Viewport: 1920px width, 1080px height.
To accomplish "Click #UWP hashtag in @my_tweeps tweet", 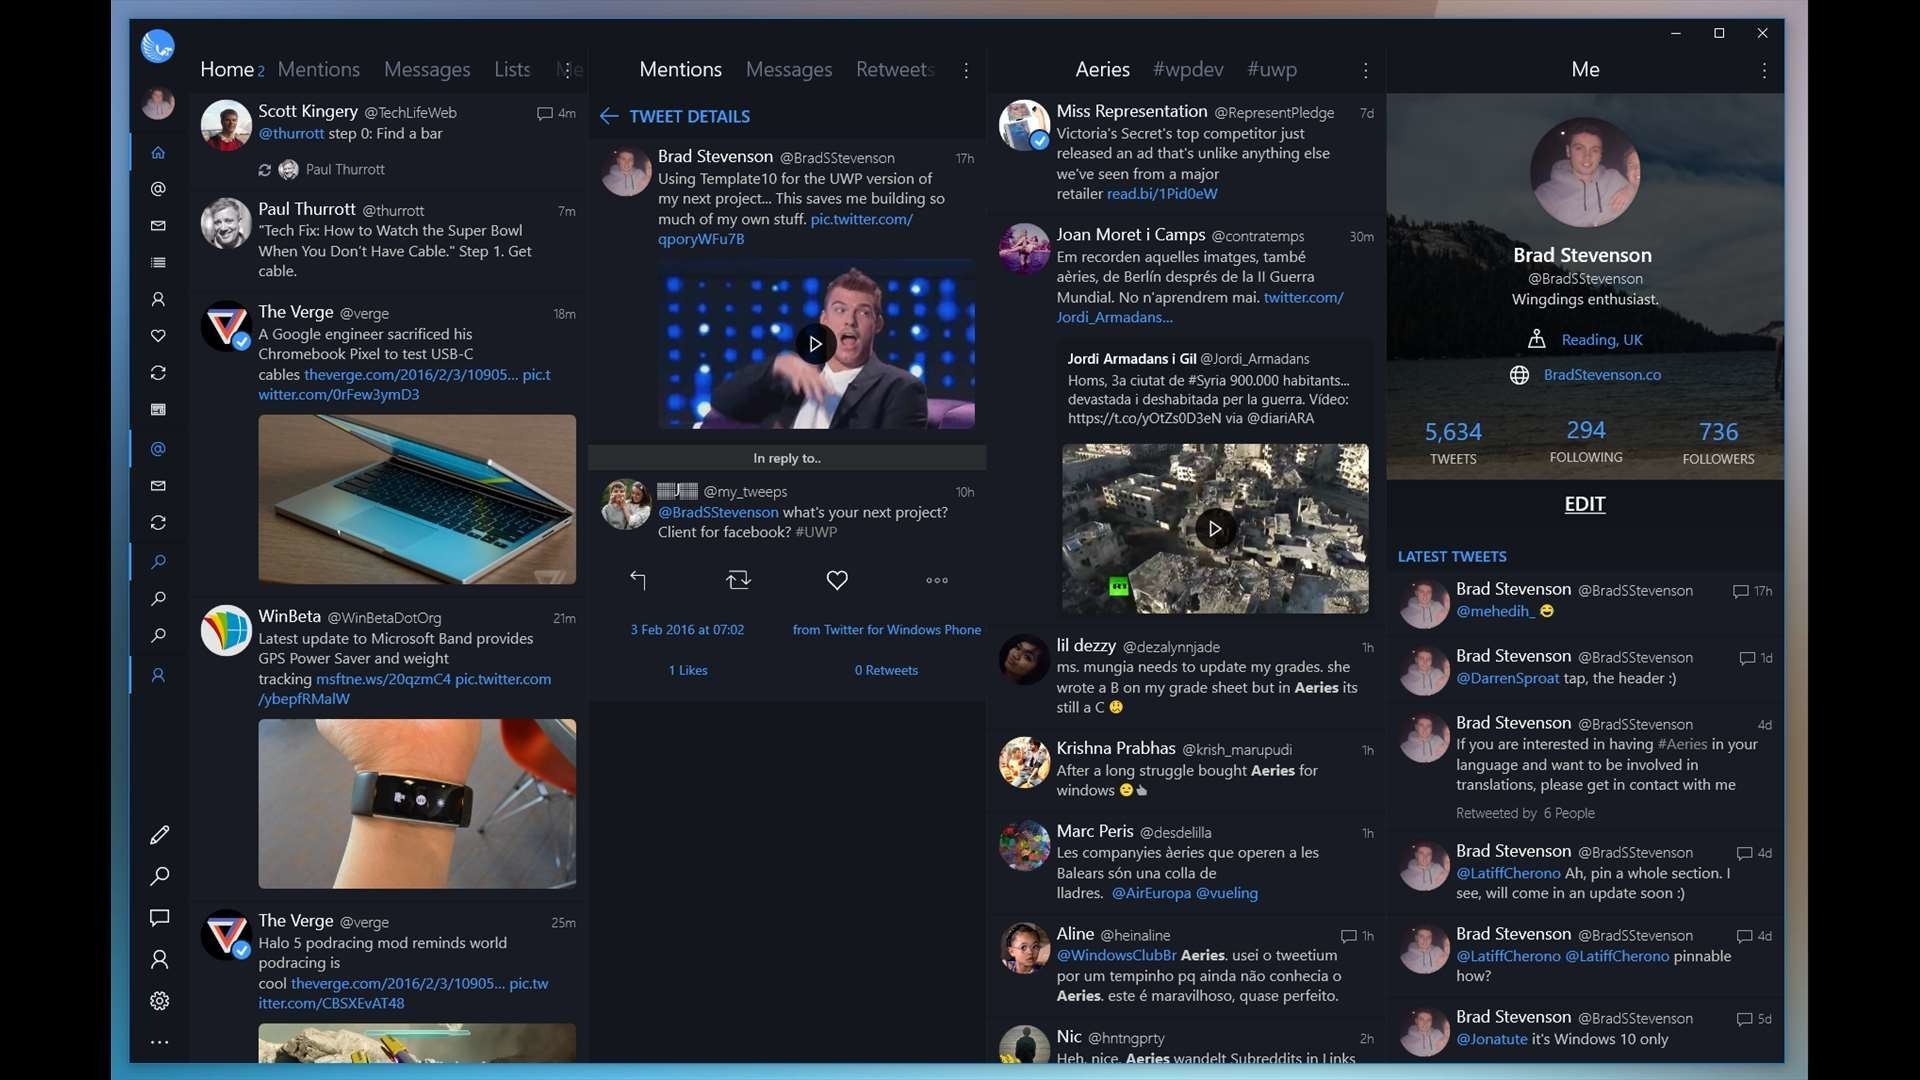I will pos(816,532).
